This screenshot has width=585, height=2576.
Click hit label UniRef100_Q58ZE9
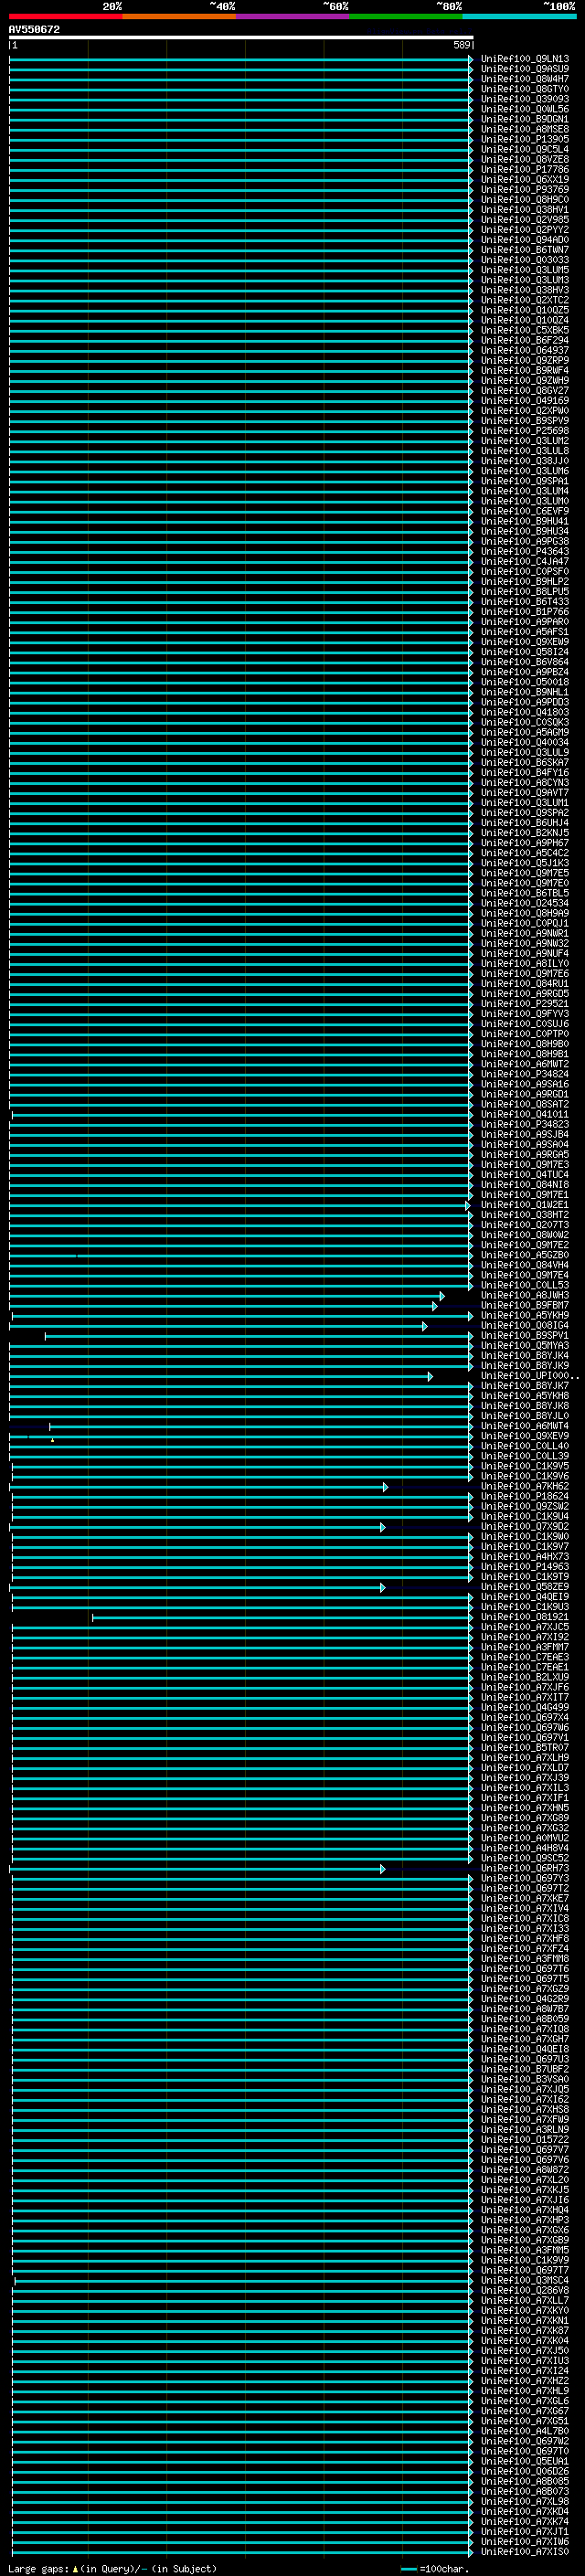point(525,1587)
